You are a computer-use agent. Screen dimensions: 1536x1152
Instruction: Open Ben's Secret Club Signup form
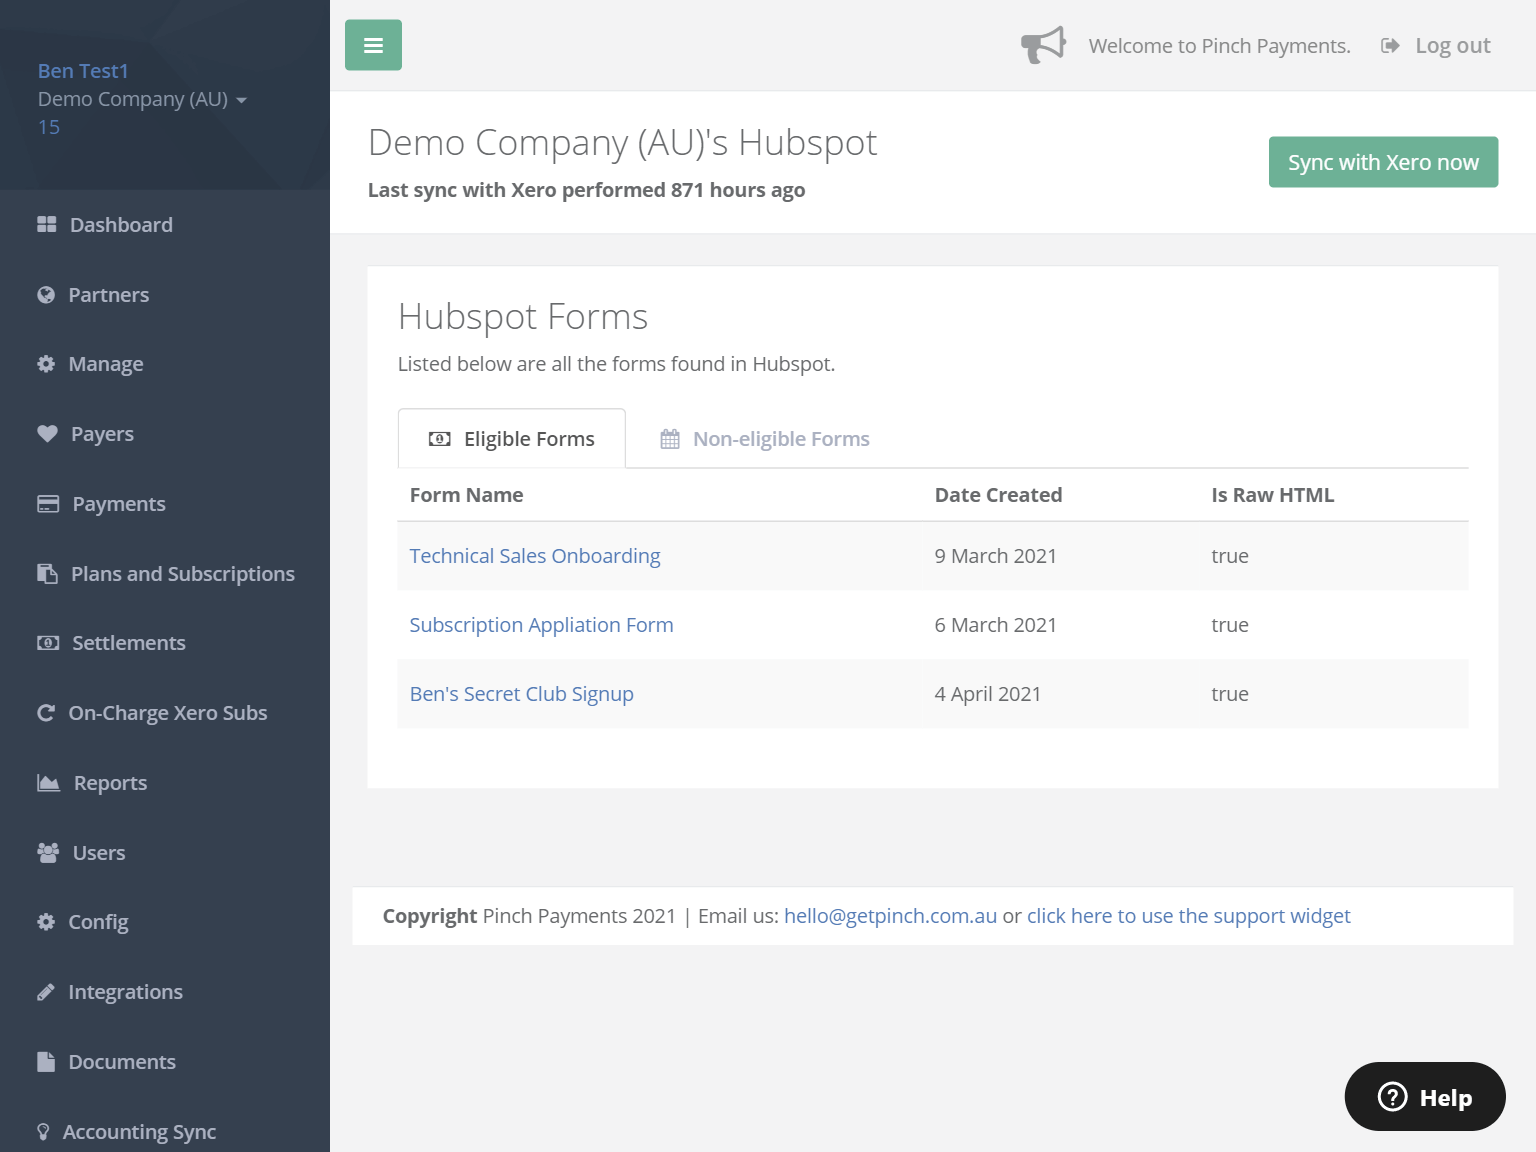pyautogui.click(x=521, y=694)
